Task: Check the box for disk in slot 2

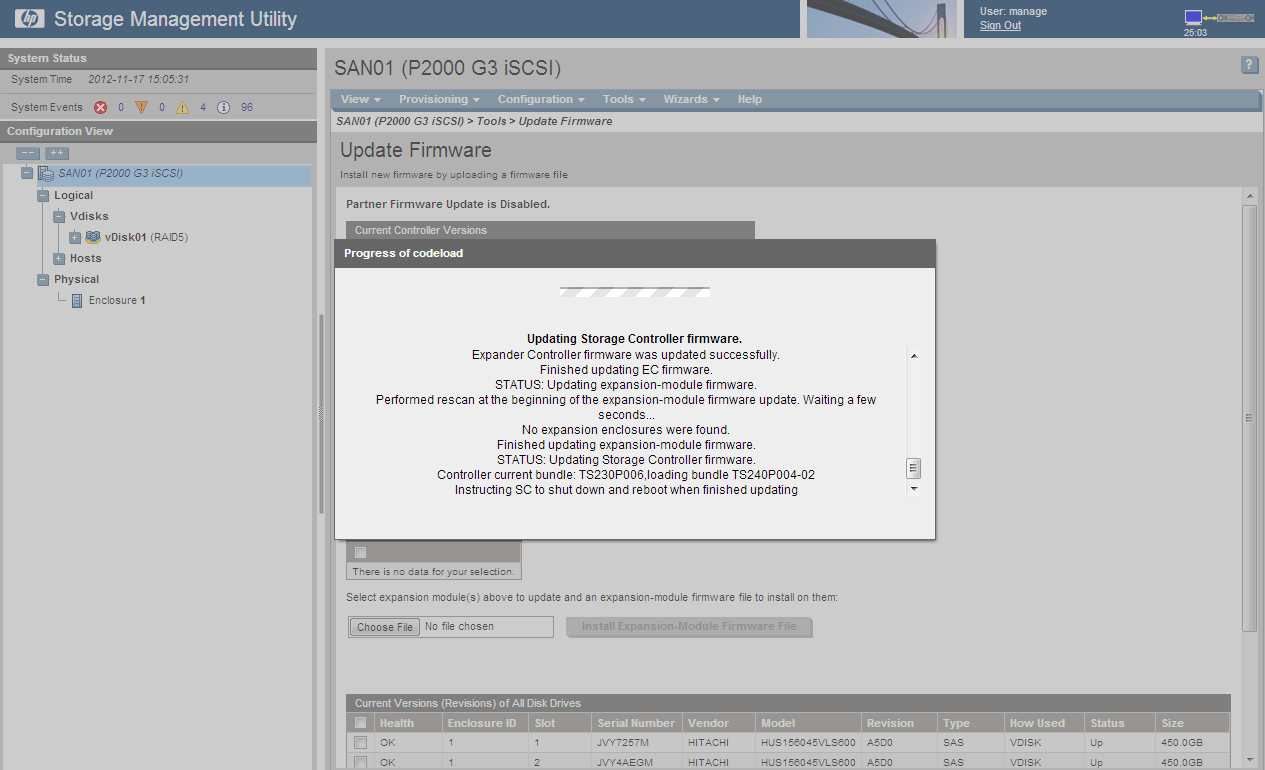Action: [360, 762]
